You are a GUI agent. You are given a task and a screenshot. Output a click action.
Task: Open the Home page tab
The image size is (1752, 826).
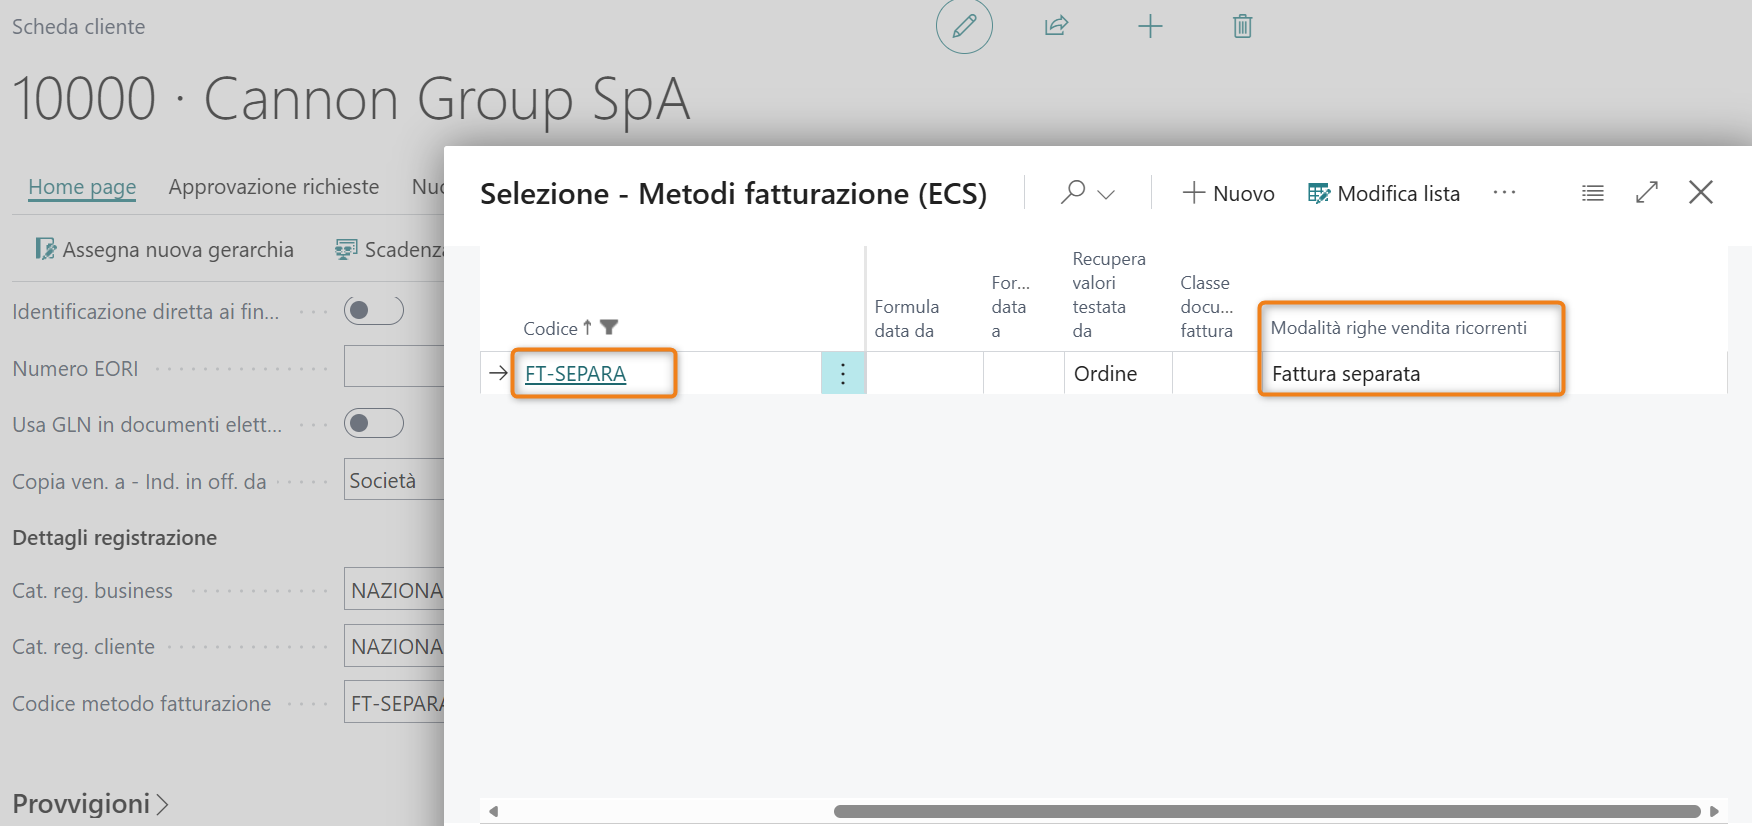(x=82, y=187)
